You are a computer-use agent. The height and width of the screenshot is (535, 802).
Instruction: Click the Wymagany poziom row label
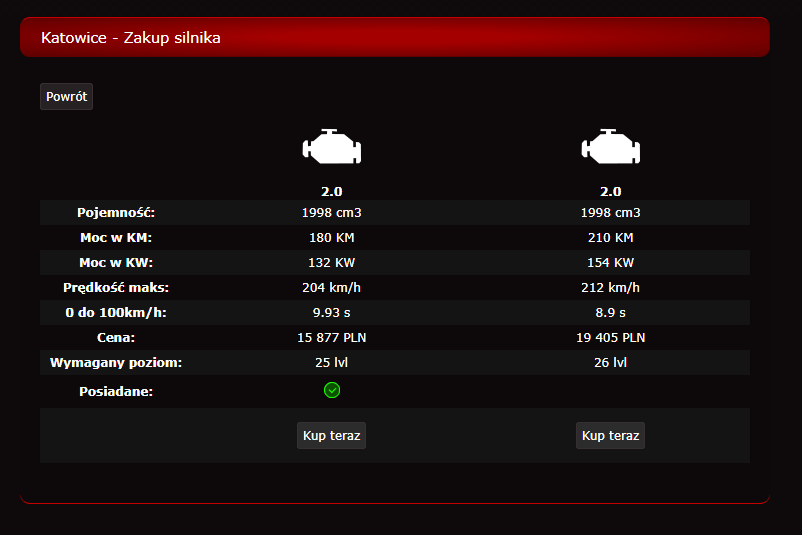tap(116, 363)
